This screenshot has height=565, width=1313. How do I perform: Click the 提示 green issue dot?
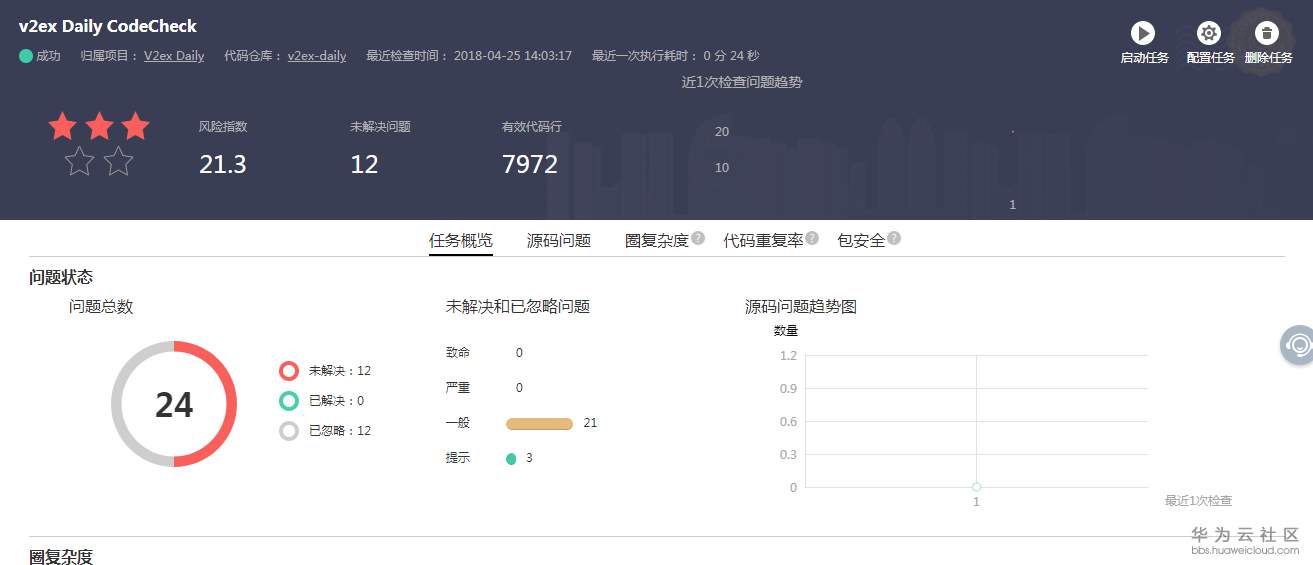tap(511, 459)
